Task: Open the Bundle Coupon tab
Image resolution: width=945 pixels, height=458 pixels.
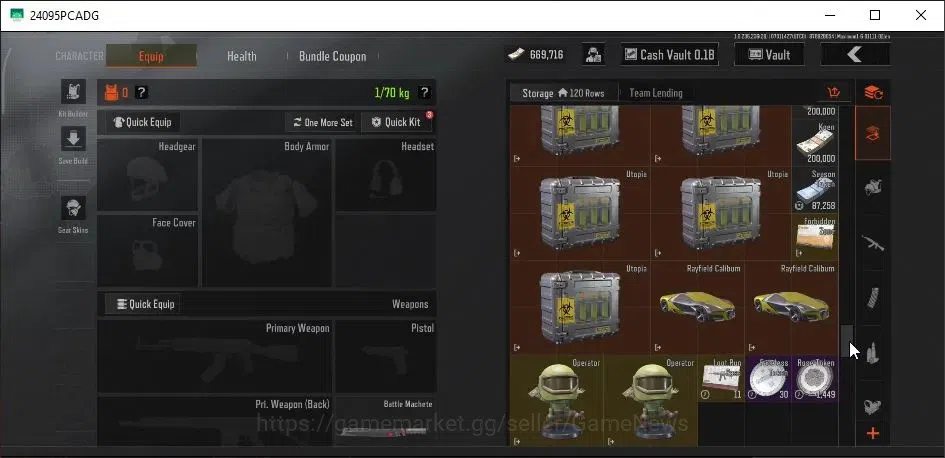Action: (x=332, y=56)
